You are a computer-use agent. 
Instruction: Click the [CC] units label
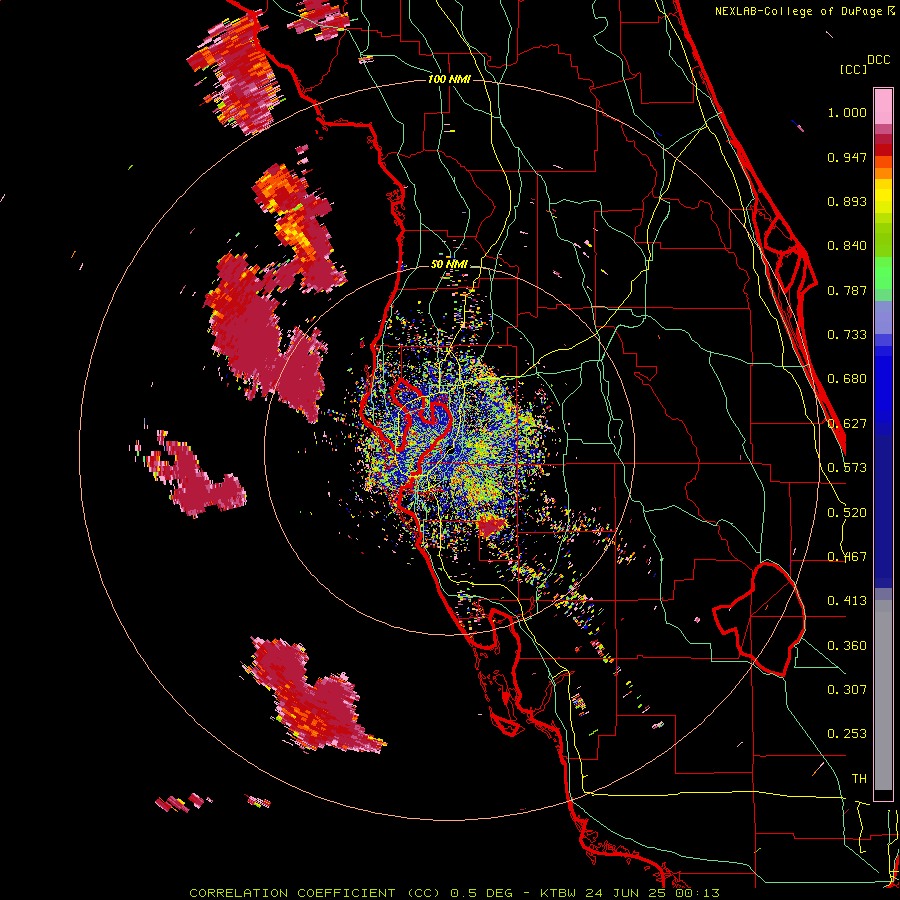pos(853,69)
